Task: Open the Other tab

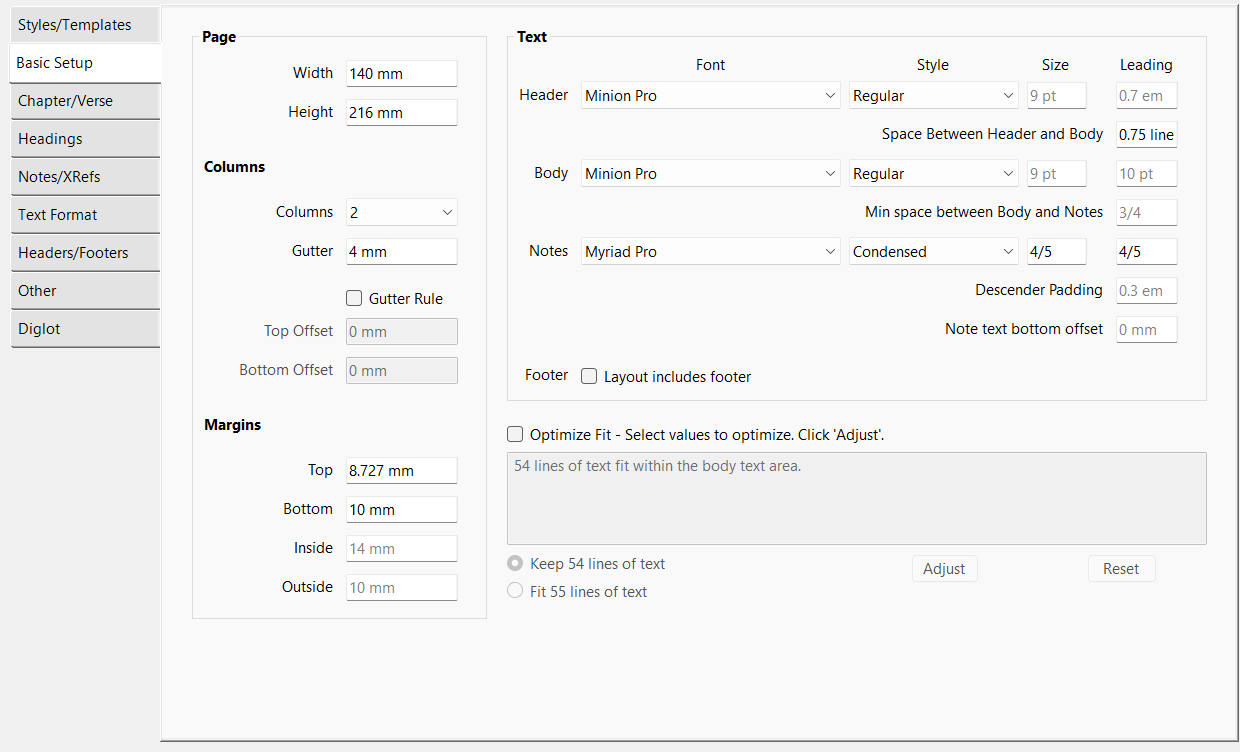Action: 85,291
